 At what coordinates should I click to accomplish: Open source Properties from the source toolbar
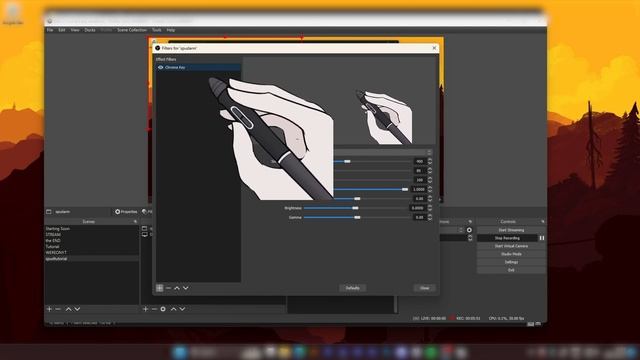pos(126,212)
